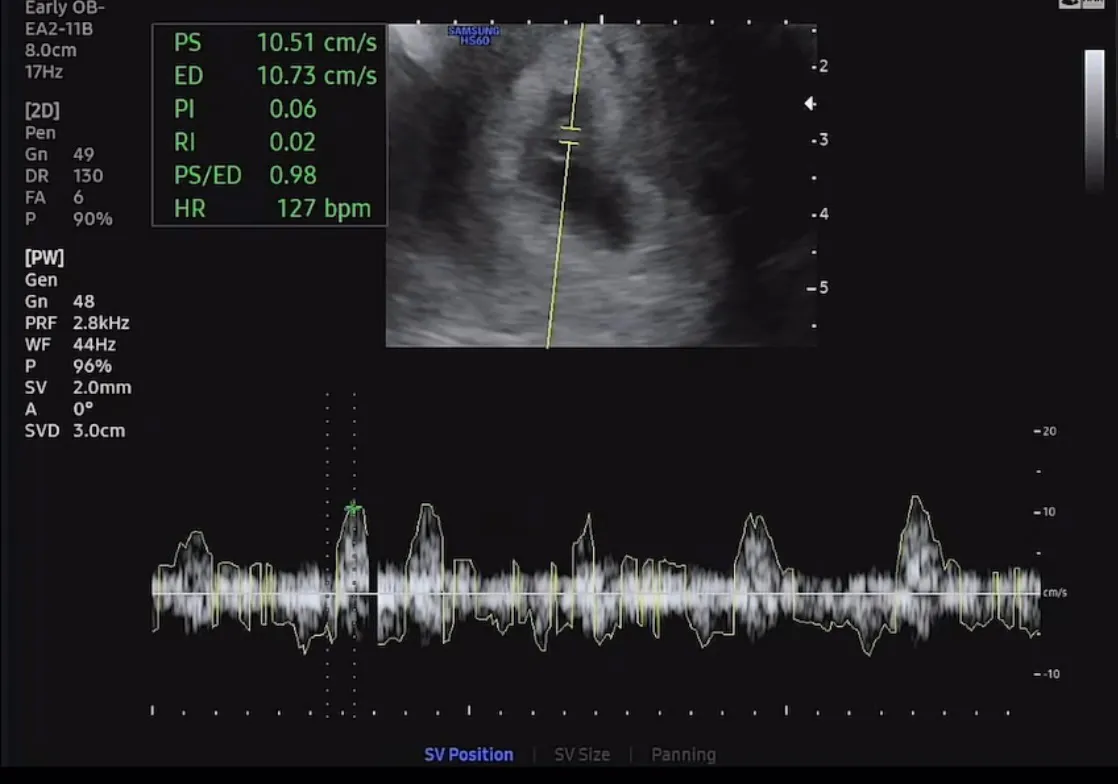Viewport: 1118px width, 784px height.
Task: Click the 20 mark on velocity scale
Action: [1050, 431]
